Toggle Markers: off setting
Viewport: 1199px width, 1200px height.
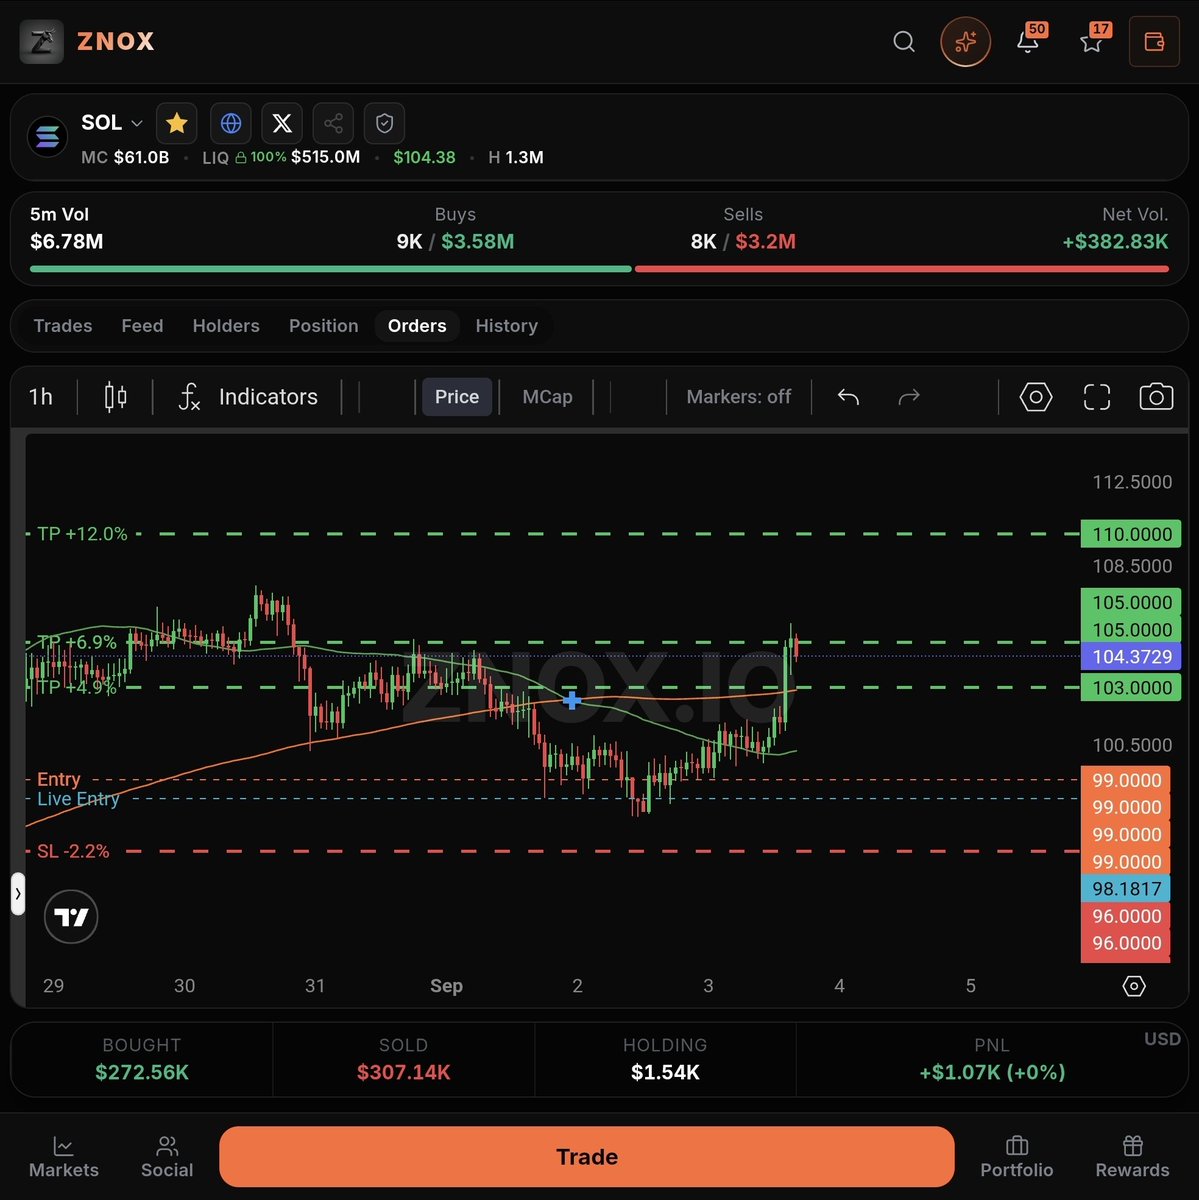point(738,397)
